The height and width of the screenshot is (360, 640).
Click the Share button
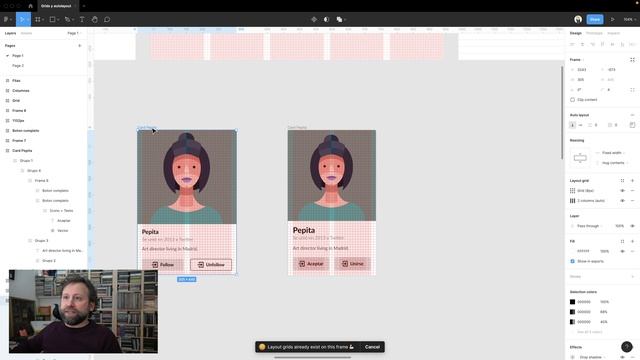595,19
